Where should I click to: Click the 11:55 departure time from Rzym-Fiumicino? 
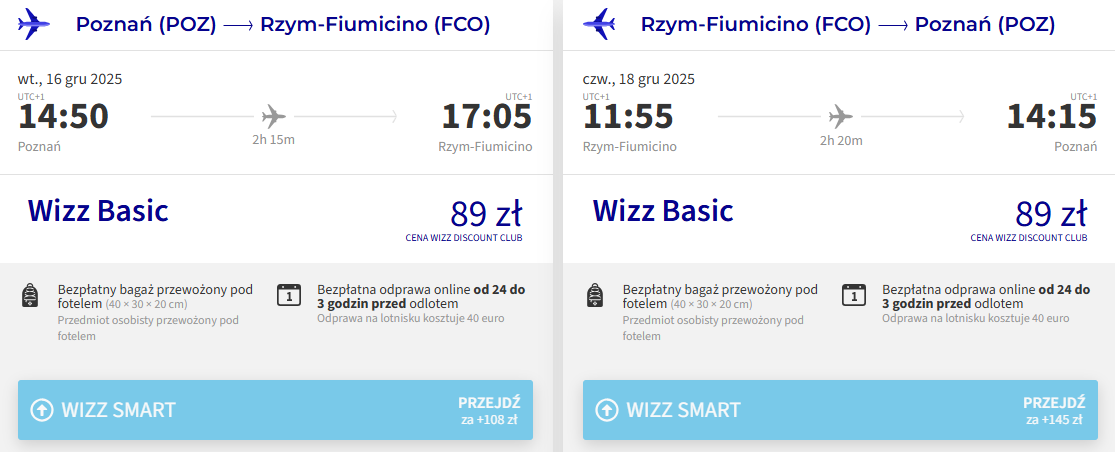pos(627,117)
